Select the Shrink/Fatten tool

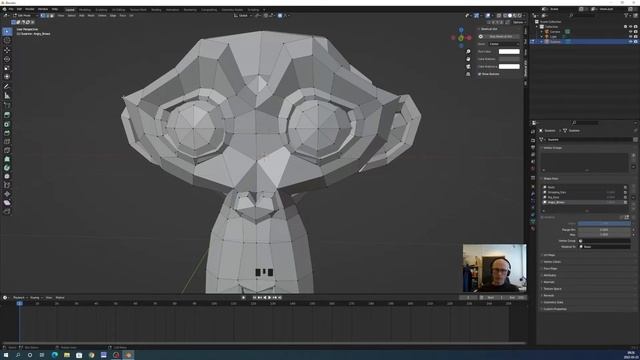[x=7, y=194]
